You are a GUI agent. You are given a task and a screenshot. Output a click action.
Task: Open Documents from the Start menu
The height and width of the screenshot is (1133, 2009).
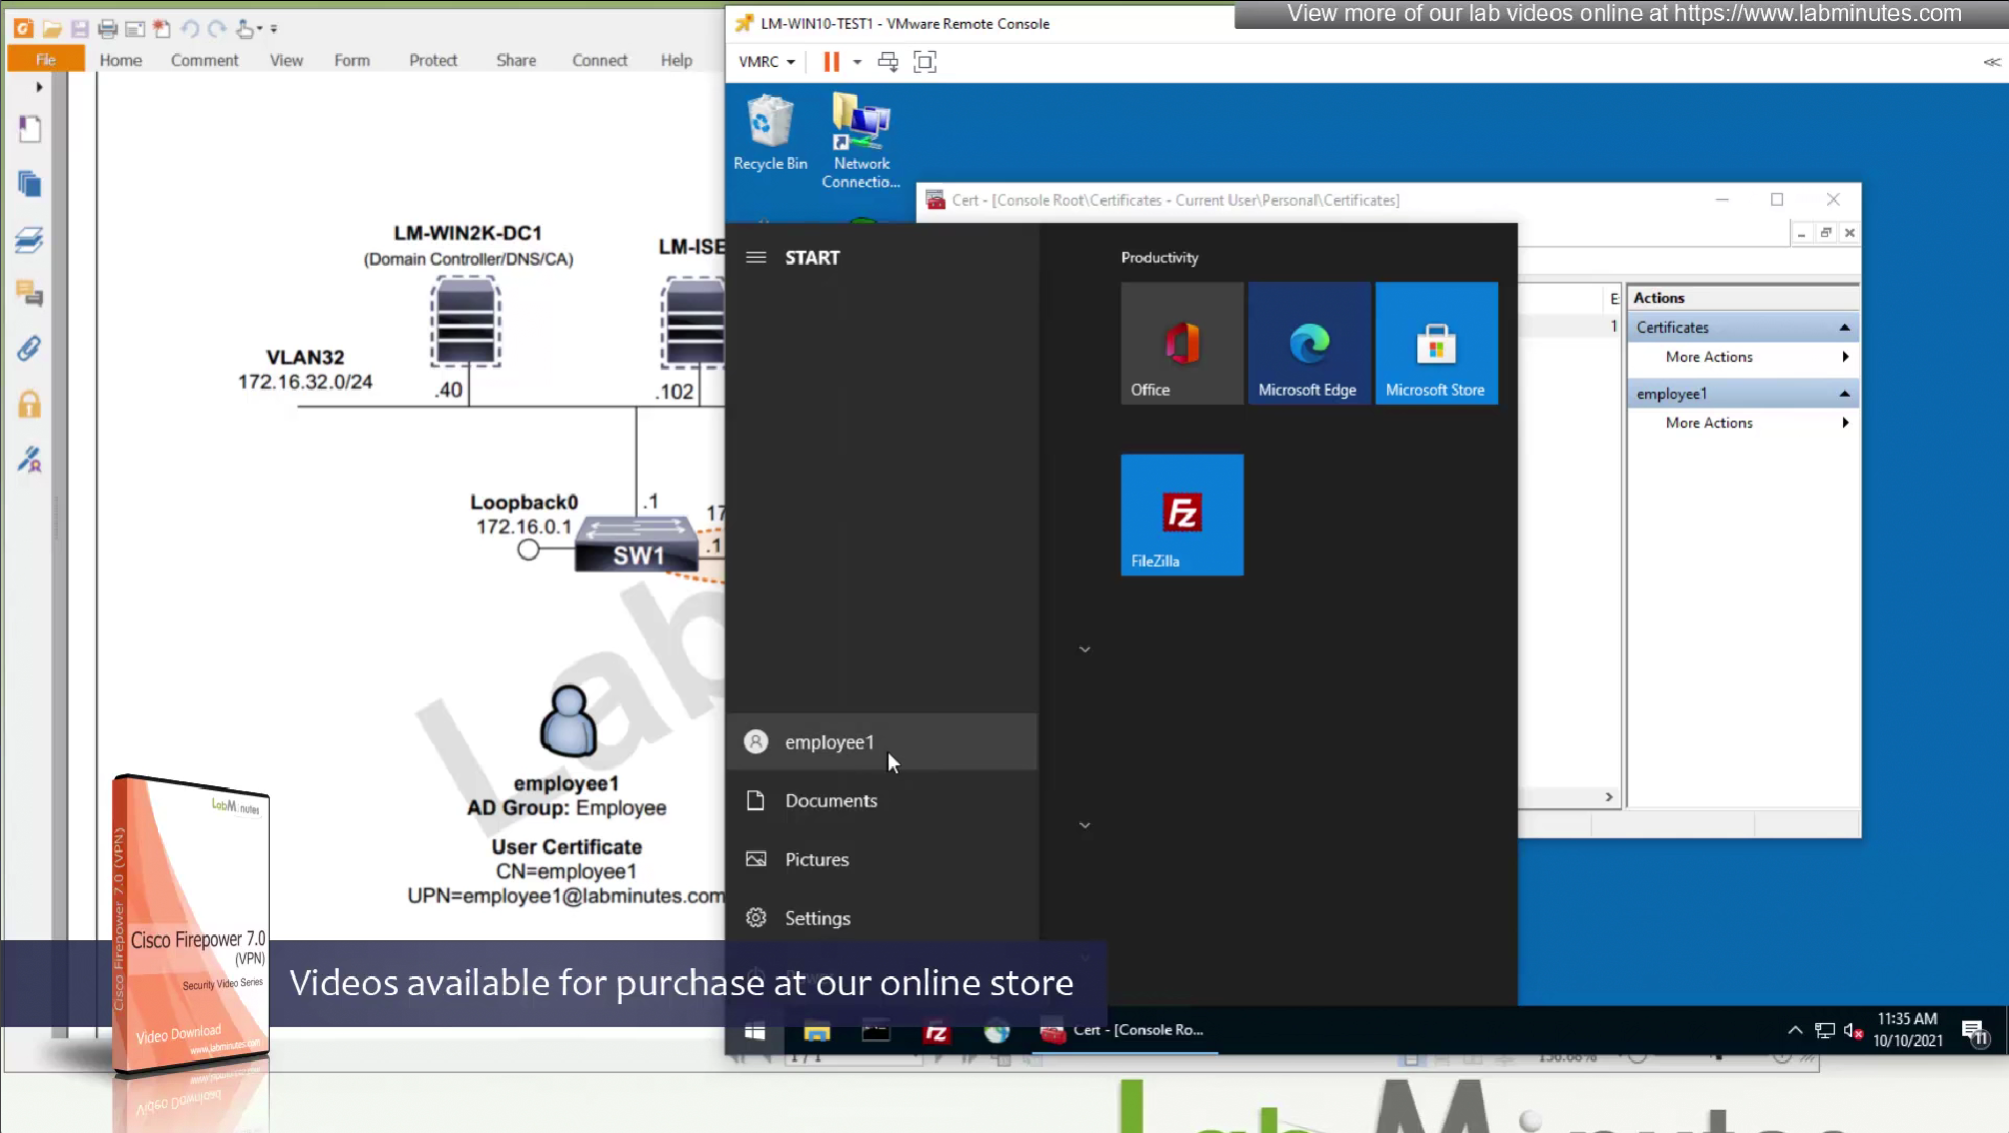click(x=830, y=800)
